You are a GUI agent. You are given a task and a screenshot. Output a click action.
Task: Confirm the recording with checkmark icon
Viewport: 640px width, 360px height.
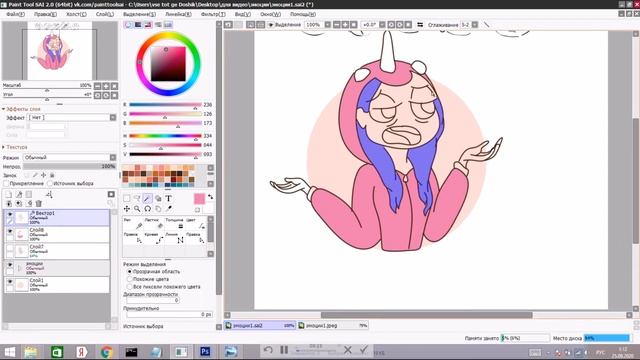(364, 350)
